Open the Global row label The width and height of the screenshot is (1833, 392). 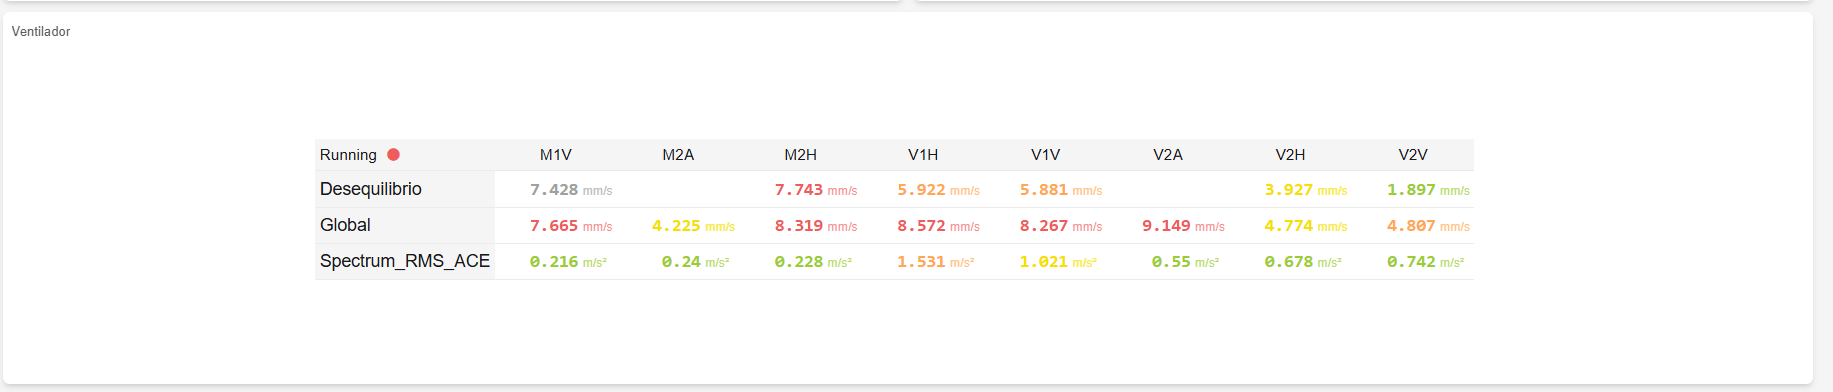[345, 225]
